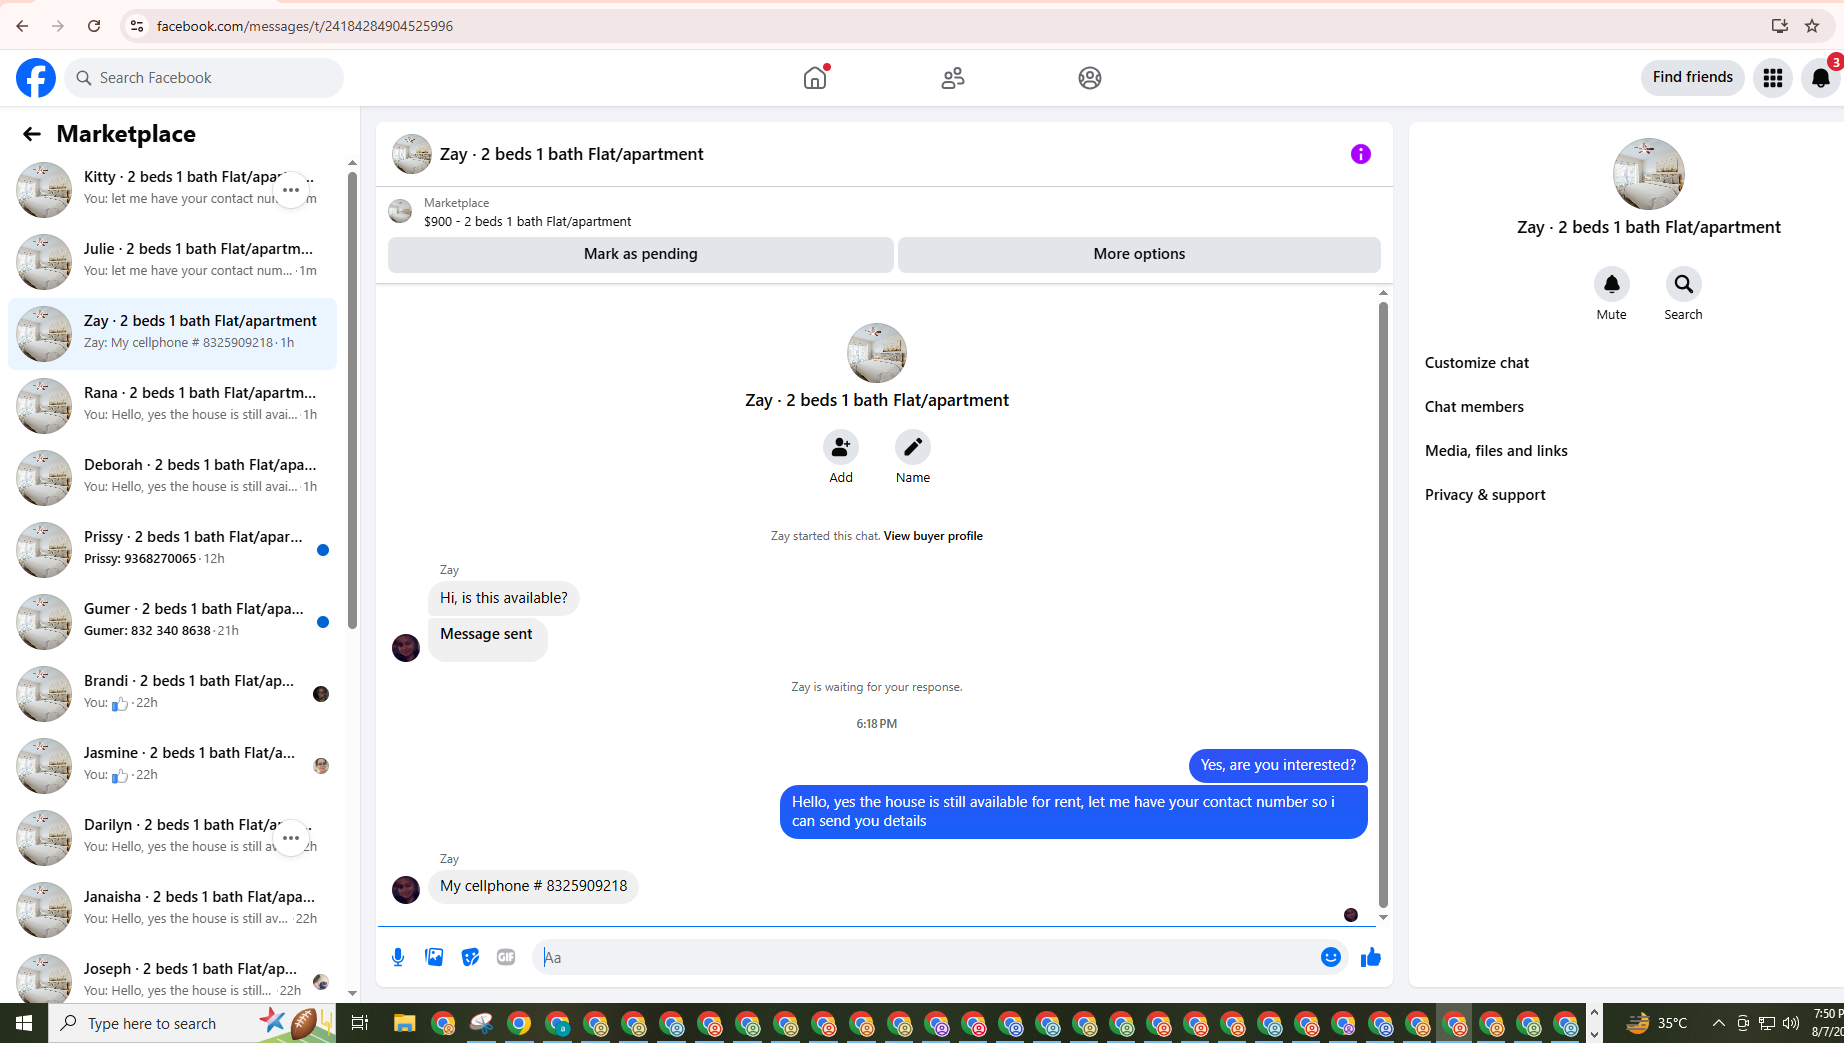Screen dimensions: 1844x1043
Task: Open Janaisha's conversation
Action: click(x=172, y=909)
